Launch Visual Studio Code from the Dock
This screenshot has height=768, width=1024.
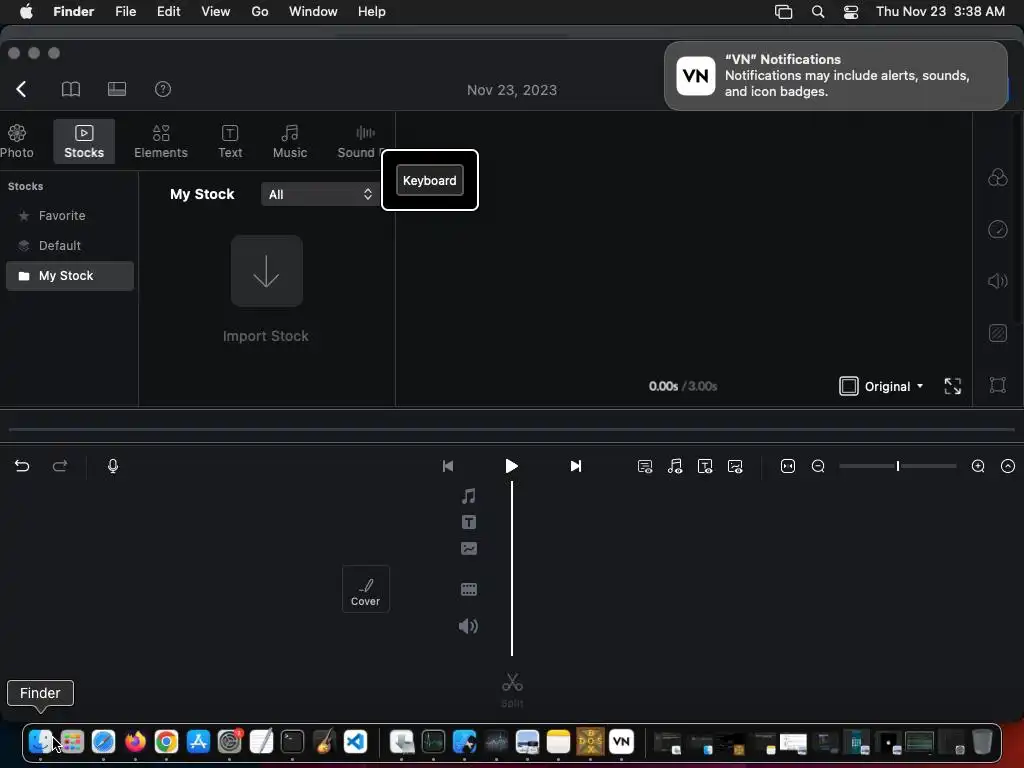[x=355, y=742]
